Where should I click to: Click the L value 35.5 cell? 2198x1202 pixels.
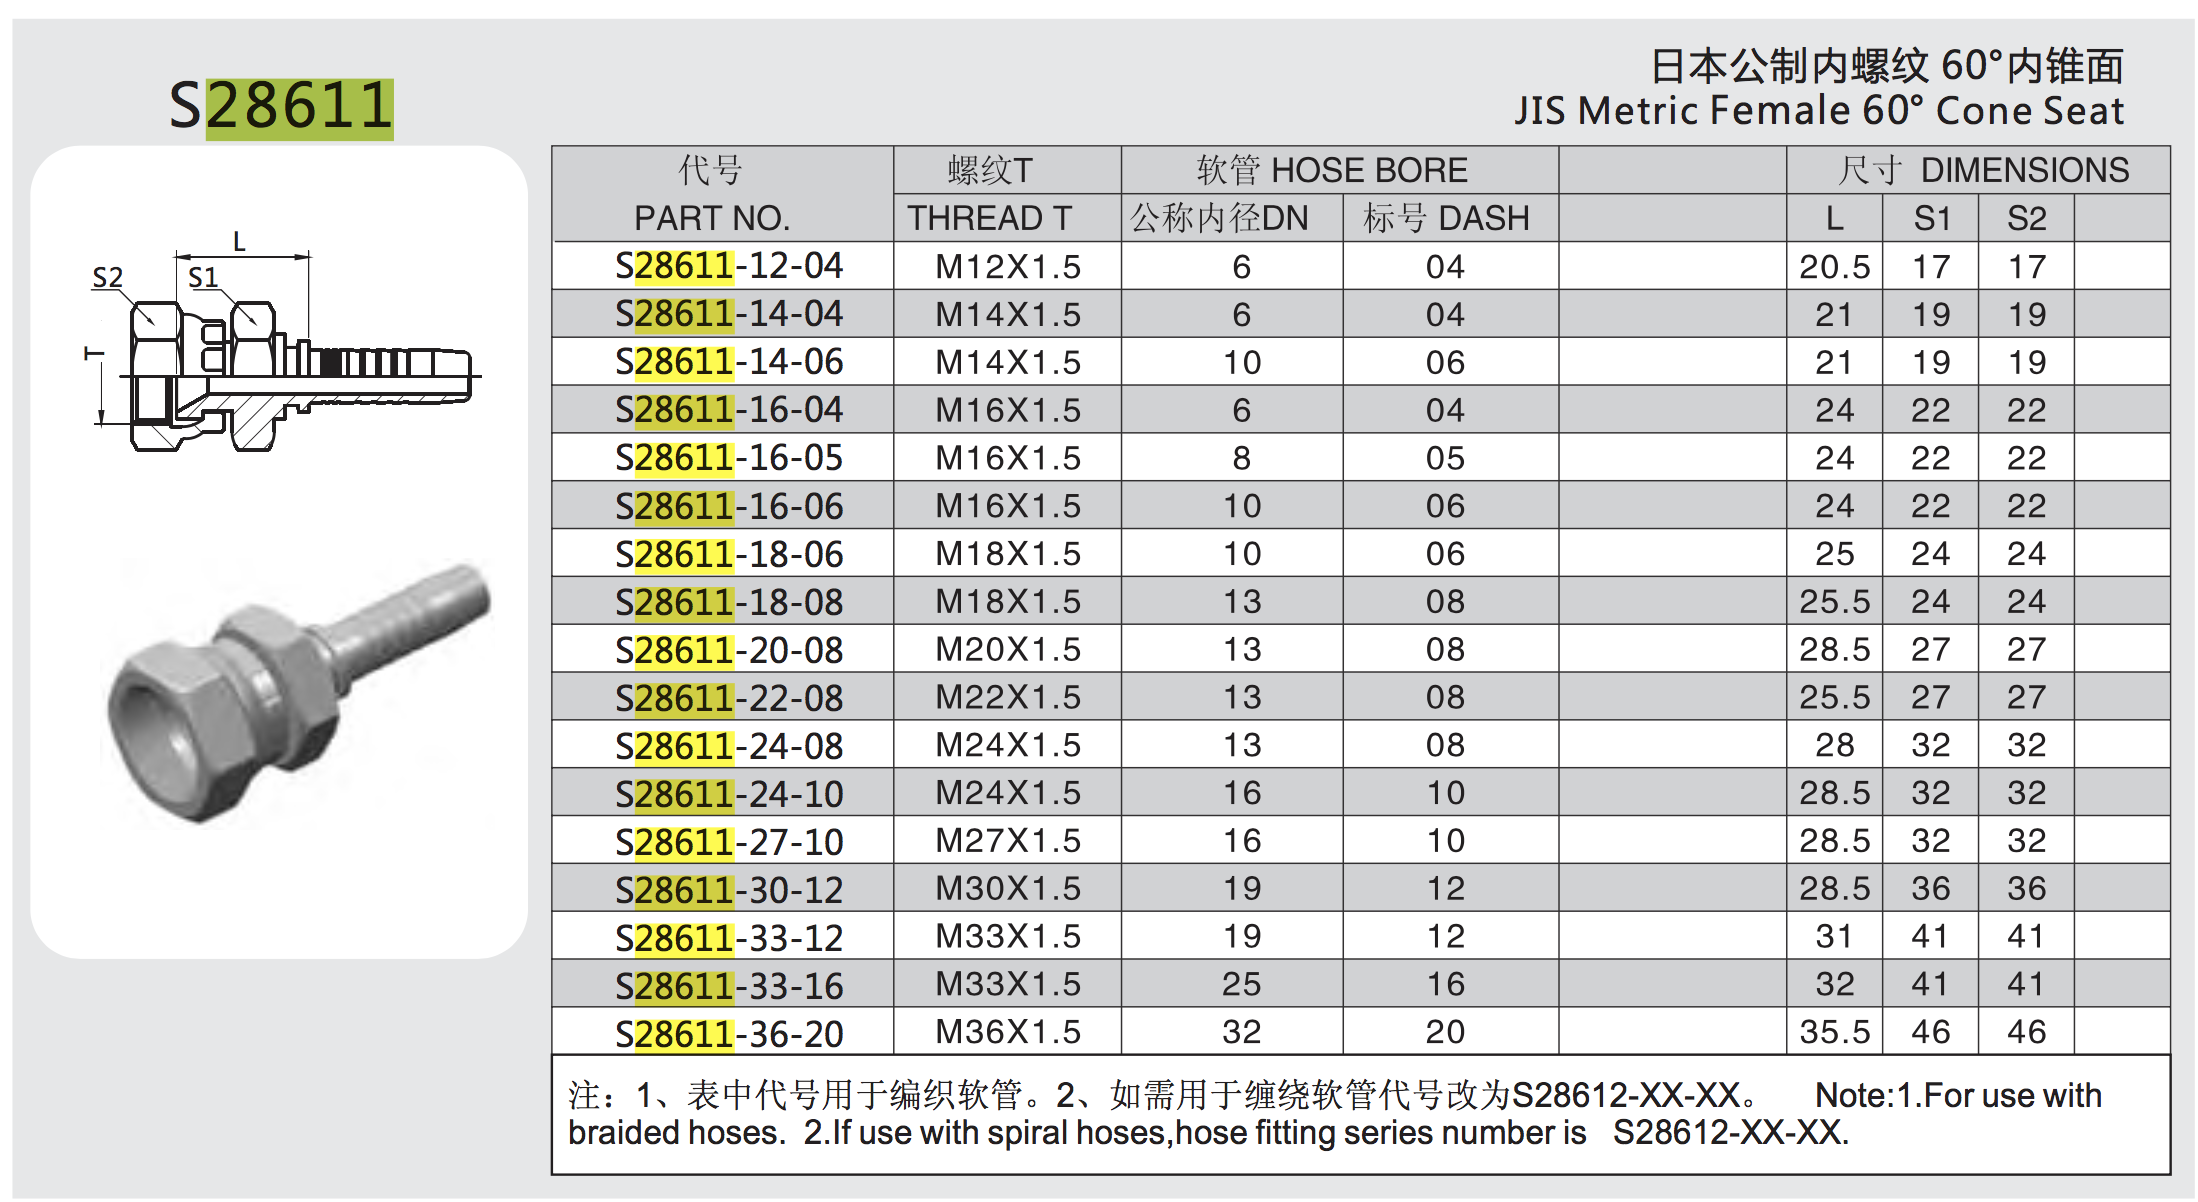pyautogui.click(x=1834, y=1032)
